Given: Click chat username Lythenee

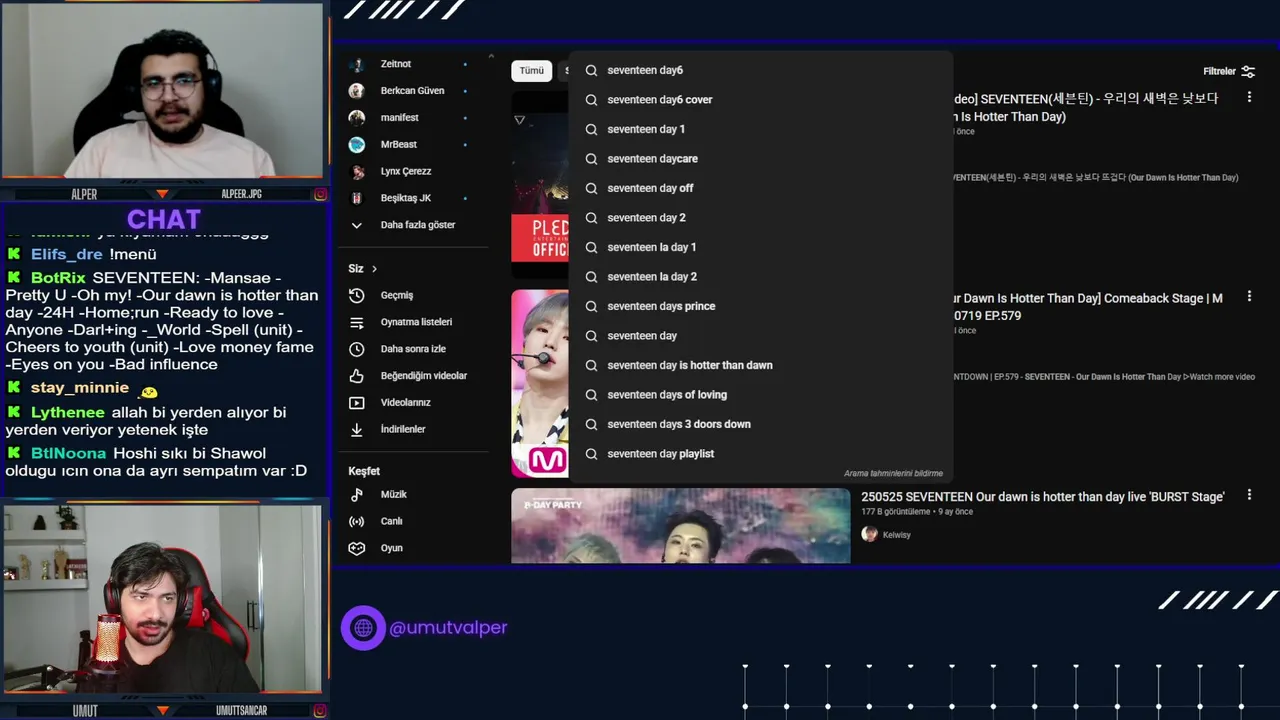Looking at the screenshot, I should point(68,413).
